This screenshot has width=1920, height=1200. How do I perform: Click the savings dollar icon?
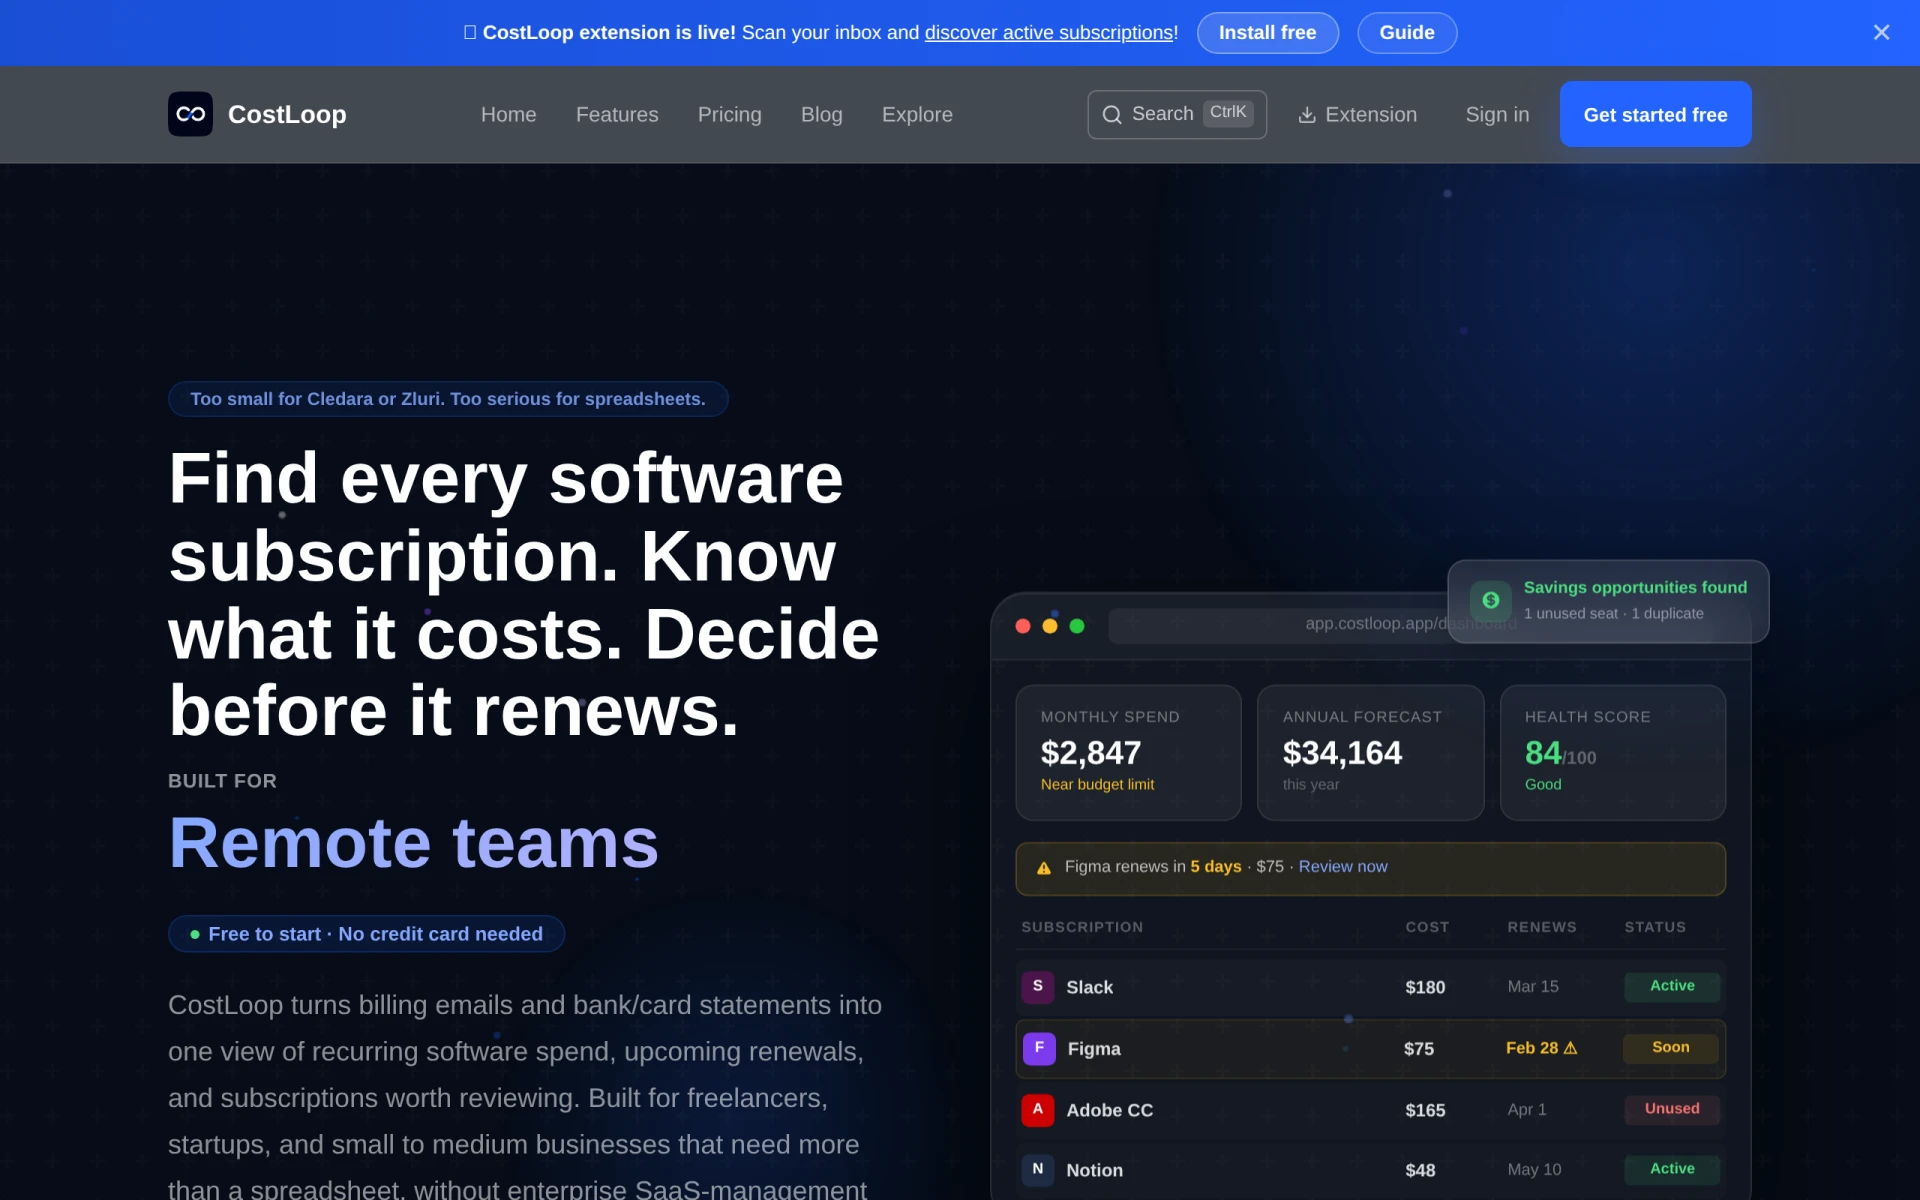point(1490,600)
